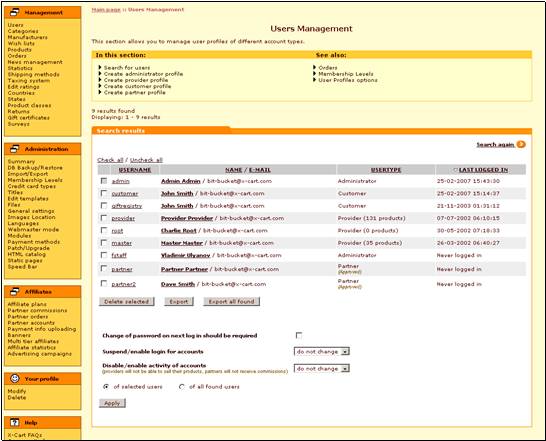Open Vladimir Ulyanov name link
Screen dimensions: 546x441
pos(186,255)
